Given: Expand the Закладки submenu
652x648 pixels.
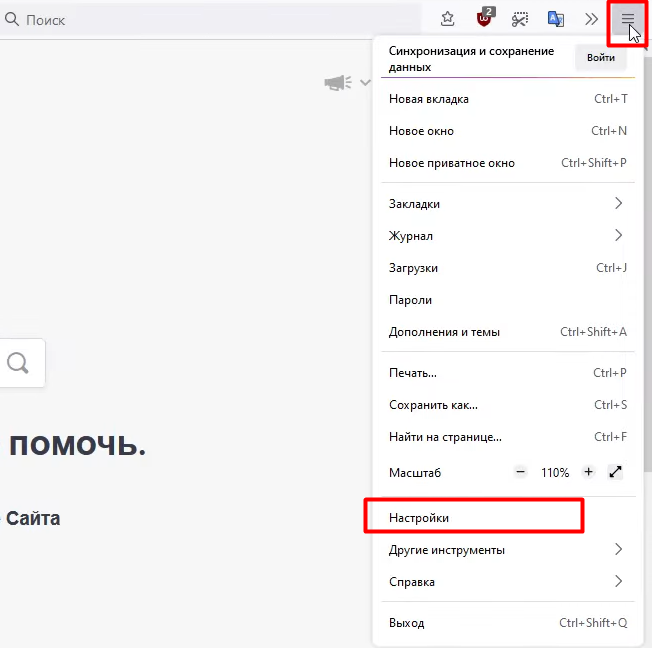Looking at the screenshot, I should tap(508, 204).
